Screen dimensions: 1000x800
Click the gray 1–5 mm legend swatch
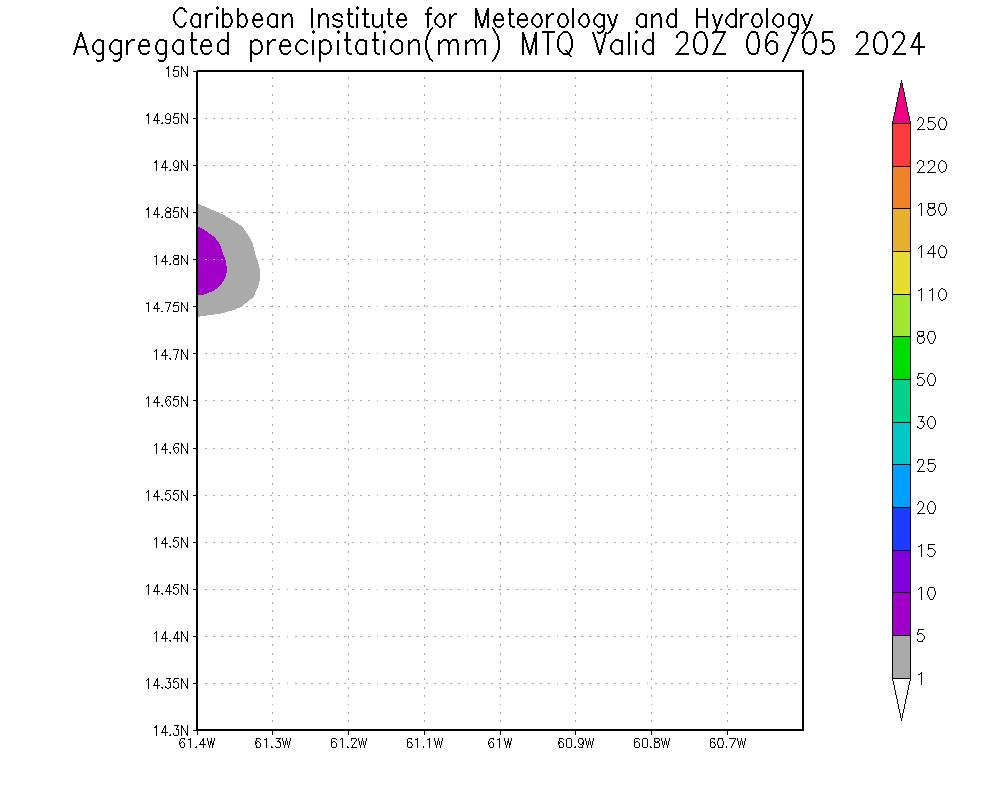pyautogui.click(x=901, y=657)
